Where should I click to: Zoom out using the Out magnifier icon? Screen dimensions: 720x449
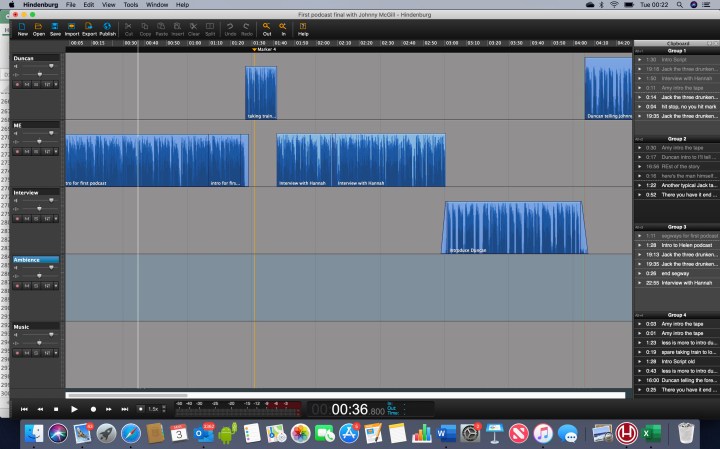click(x=267, y=27)
